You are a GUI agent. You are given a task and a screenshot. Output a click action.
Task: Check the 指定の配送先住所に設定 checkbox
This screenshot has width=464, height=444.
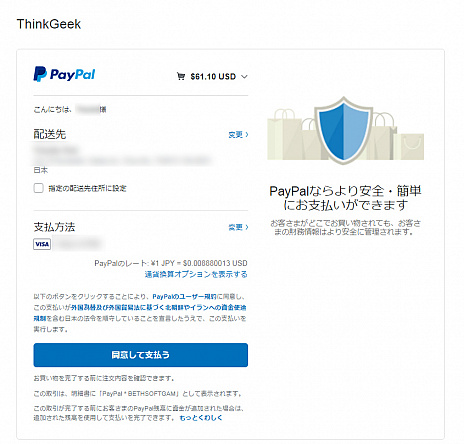click(x=38, y=188)
